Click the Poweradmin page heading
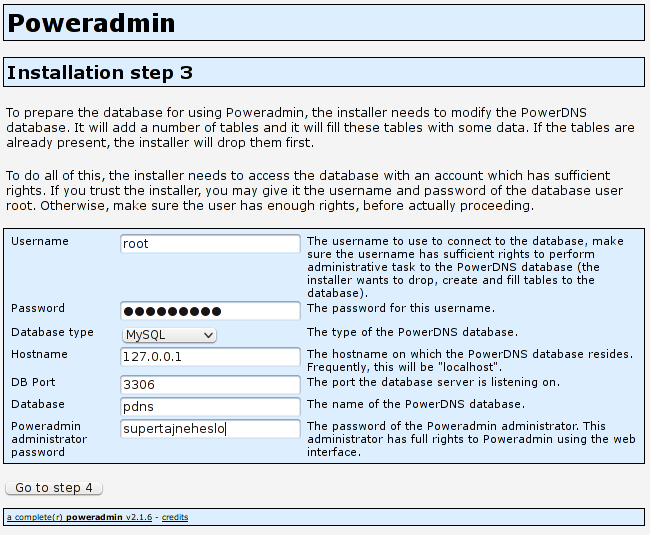This screenshot has height=535, width=650. (x=91, y=23)
